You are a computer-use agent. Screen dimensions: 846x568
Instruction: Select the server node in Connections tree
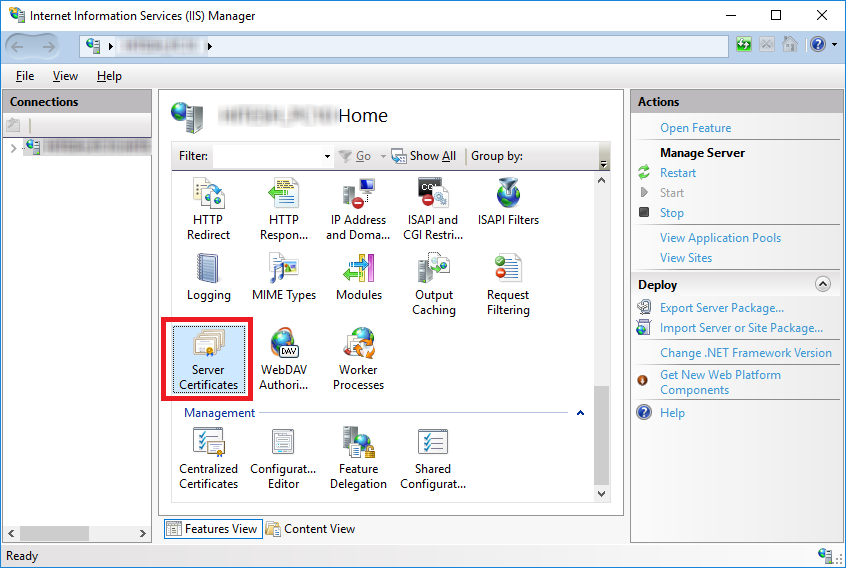[x=87, y=147]
